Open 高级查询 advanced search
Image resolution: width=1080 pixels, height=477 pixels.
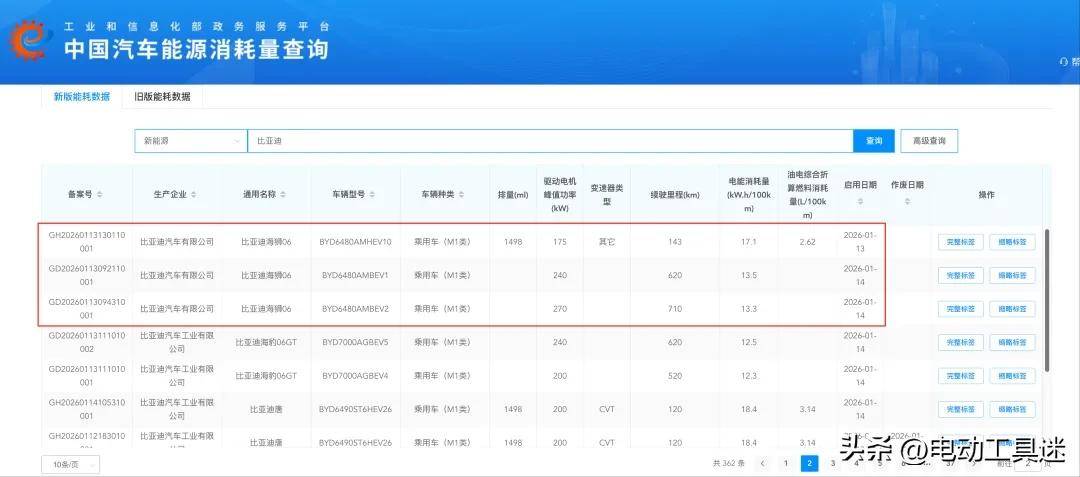click(x=928, y=141)
